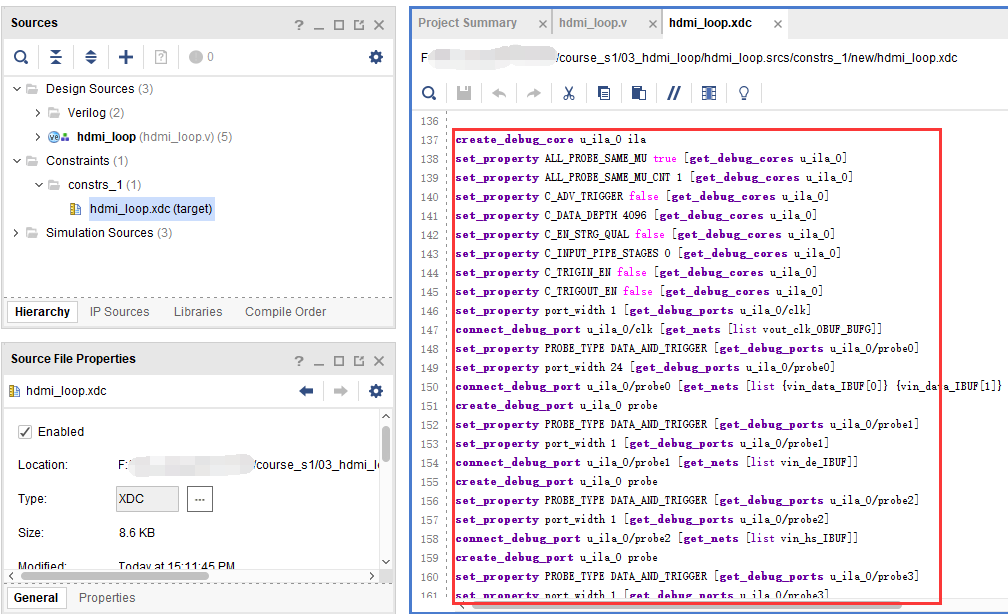Screen dimensions: 1008x614
Task: Paste clipboard into editor
Action: [638, 93]
